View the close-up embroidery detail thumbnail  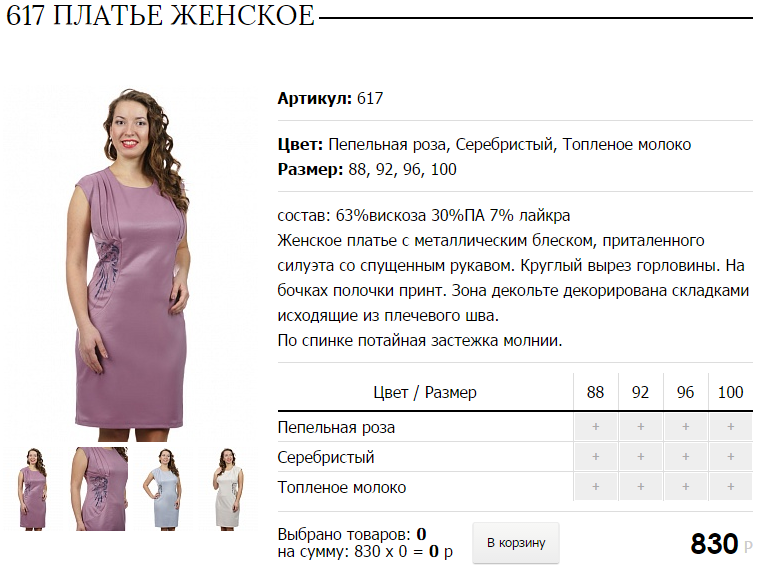[x=100, y=489]
